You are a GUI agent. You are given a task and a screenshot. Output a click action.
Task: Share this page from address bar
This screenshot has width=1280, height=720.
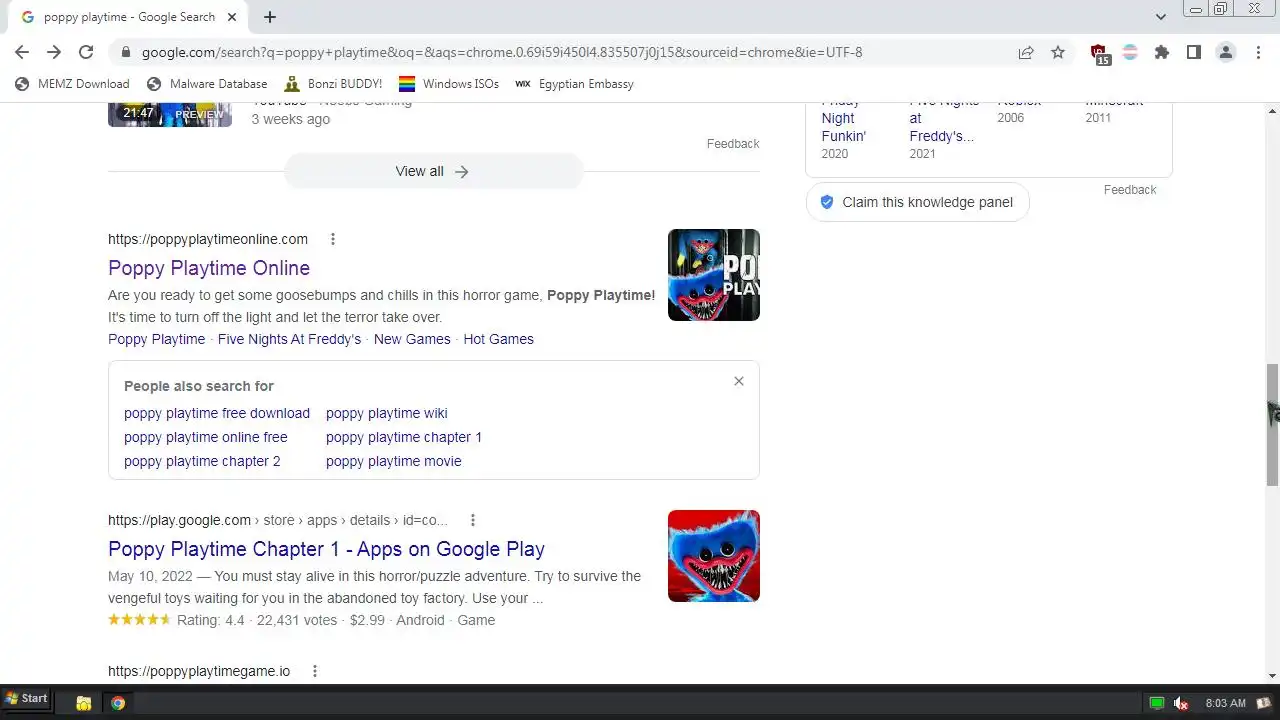tap(1026, 52)
